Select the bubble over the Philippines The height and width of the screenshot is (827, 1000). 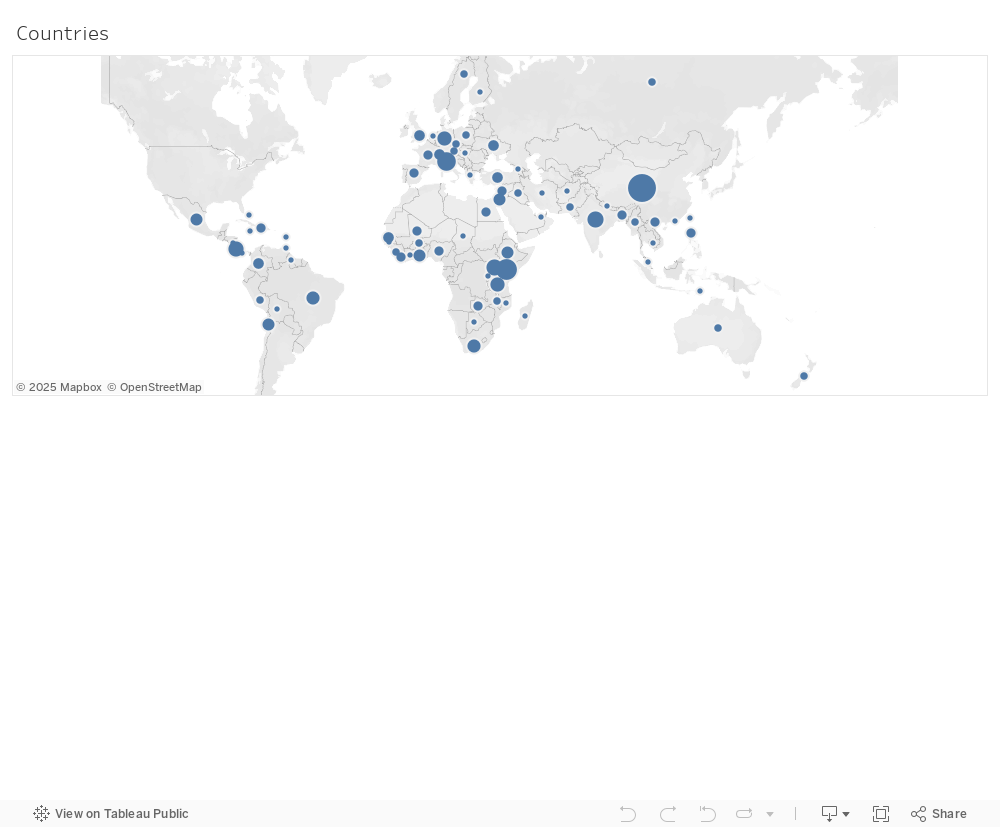691,233
